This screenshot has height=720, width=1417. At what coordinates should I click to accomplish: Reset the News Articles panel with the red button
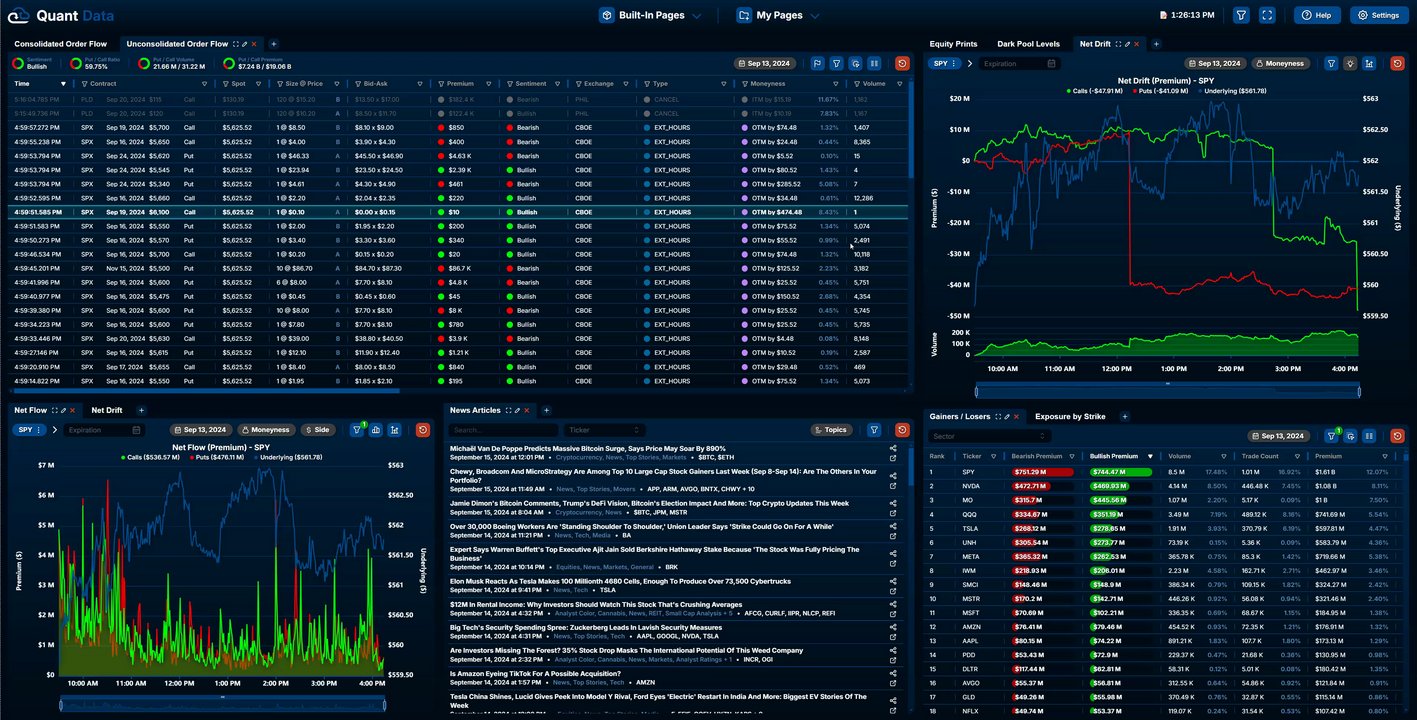[x=903, y=430]
